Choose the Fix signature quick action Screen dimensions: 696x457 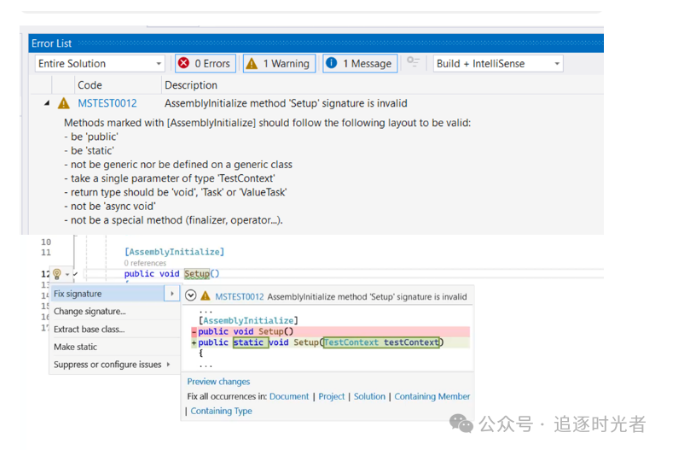pos(108,294)
